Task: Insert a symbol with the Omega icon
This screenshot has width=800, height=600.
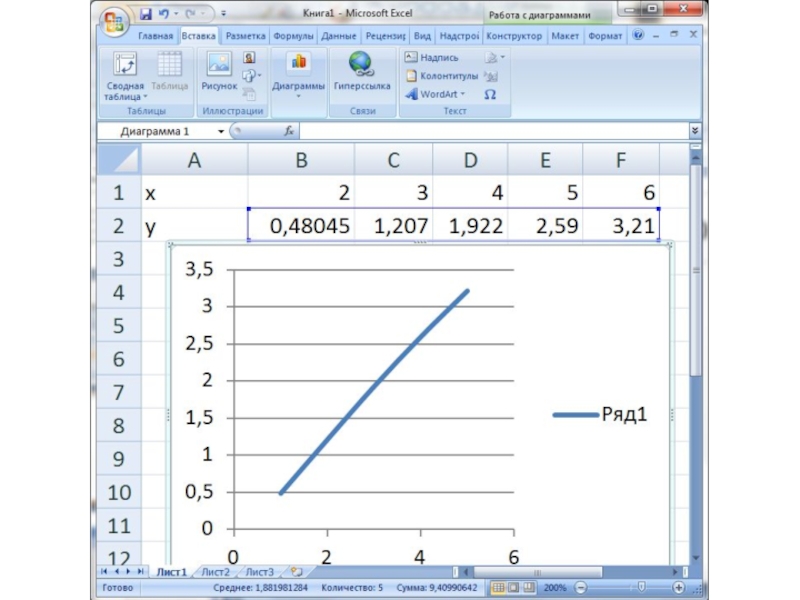Action: 490,94
